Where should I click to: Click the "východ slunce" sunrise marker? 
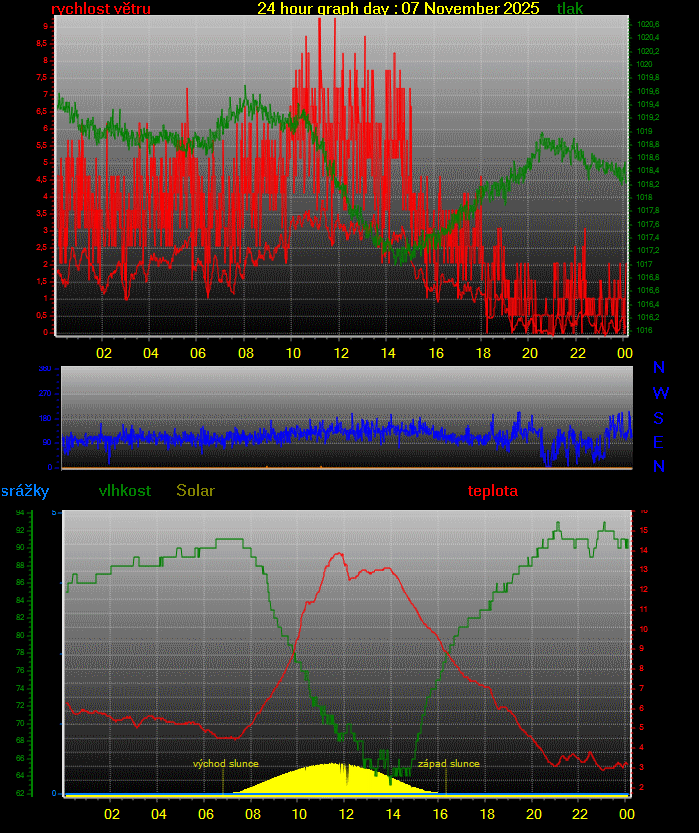coord(226,764)
